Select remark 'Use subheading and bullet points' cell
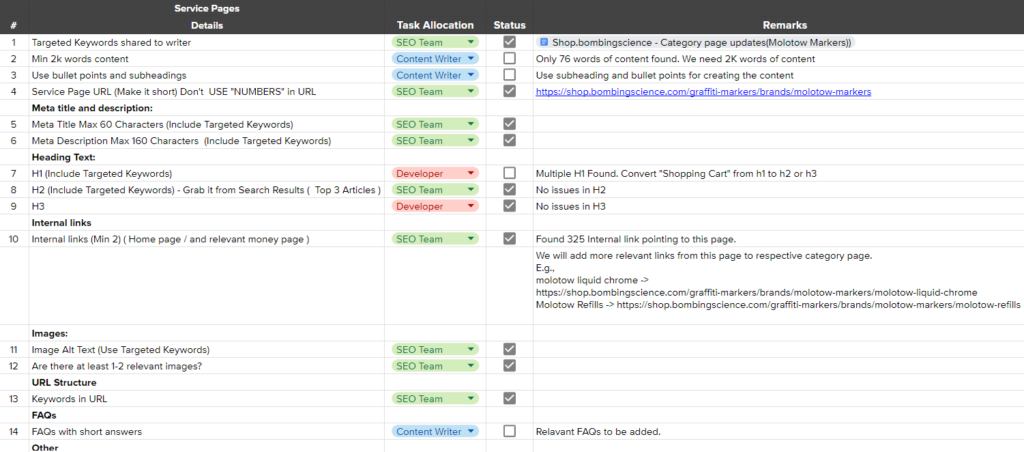The image size is (1024, 452). pos(778,75)
